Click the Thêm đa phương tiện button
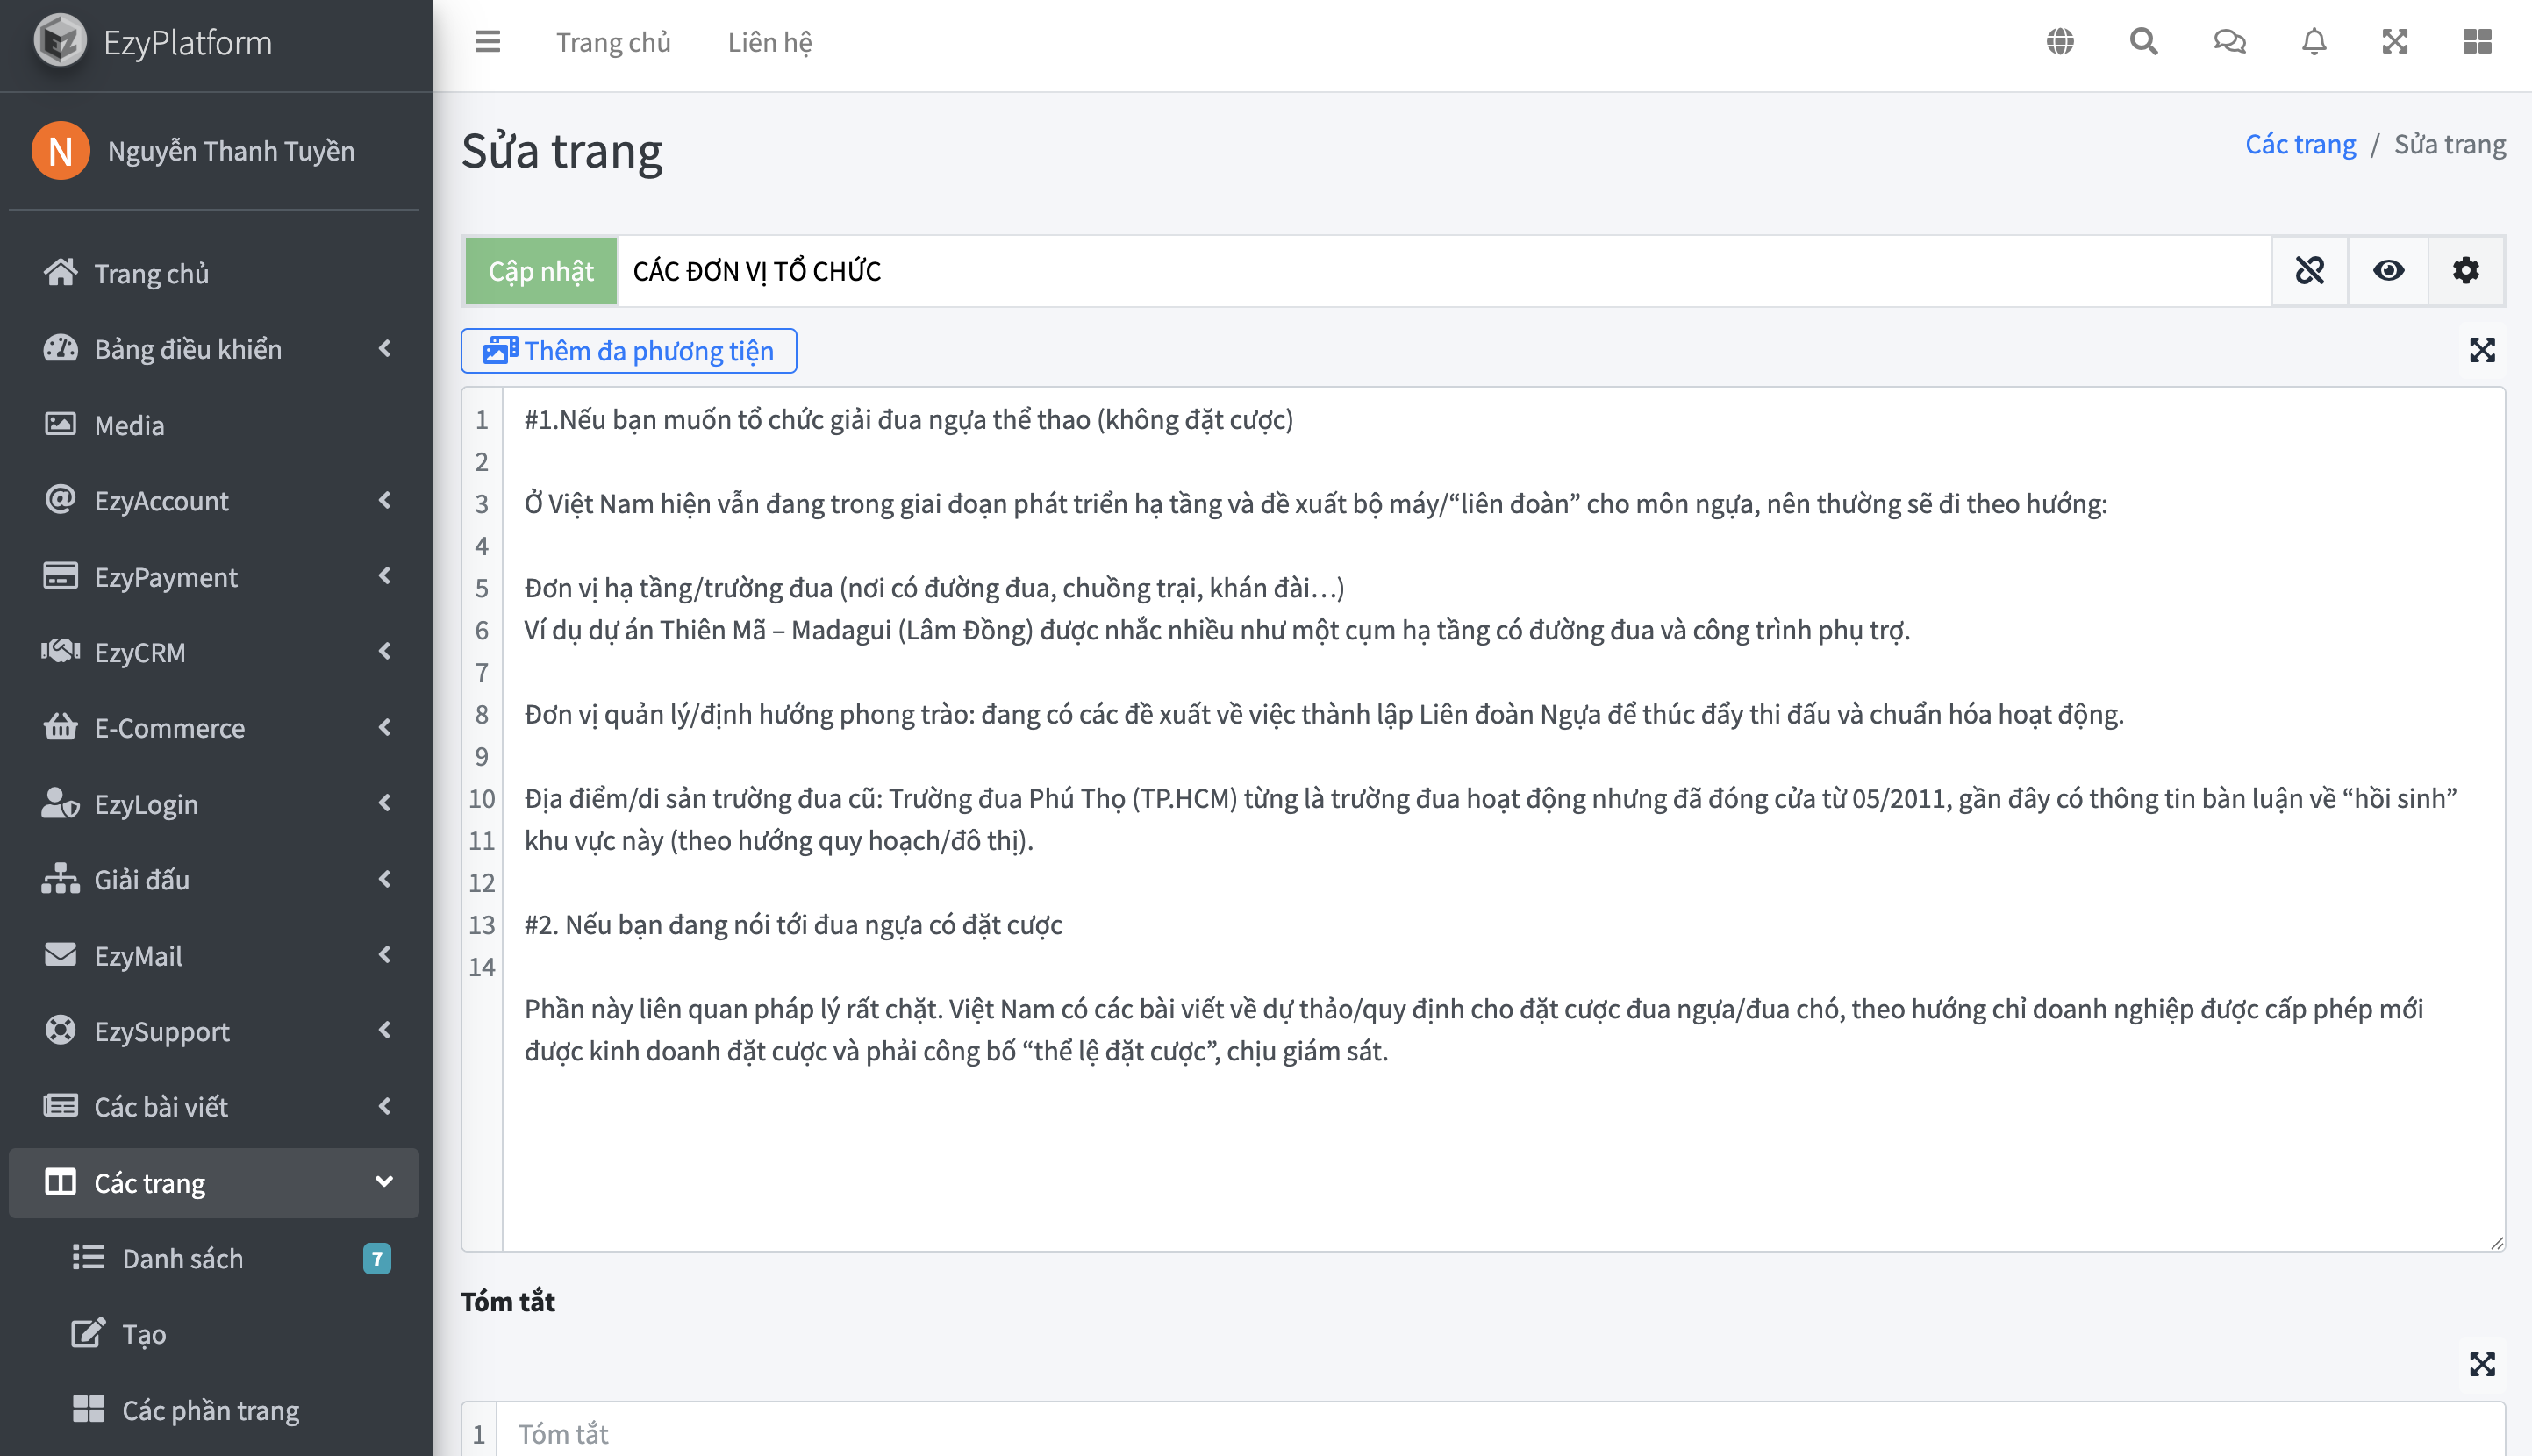Image resolution: width=2532 pixels, height=1456 pixels. pos(628,351)
